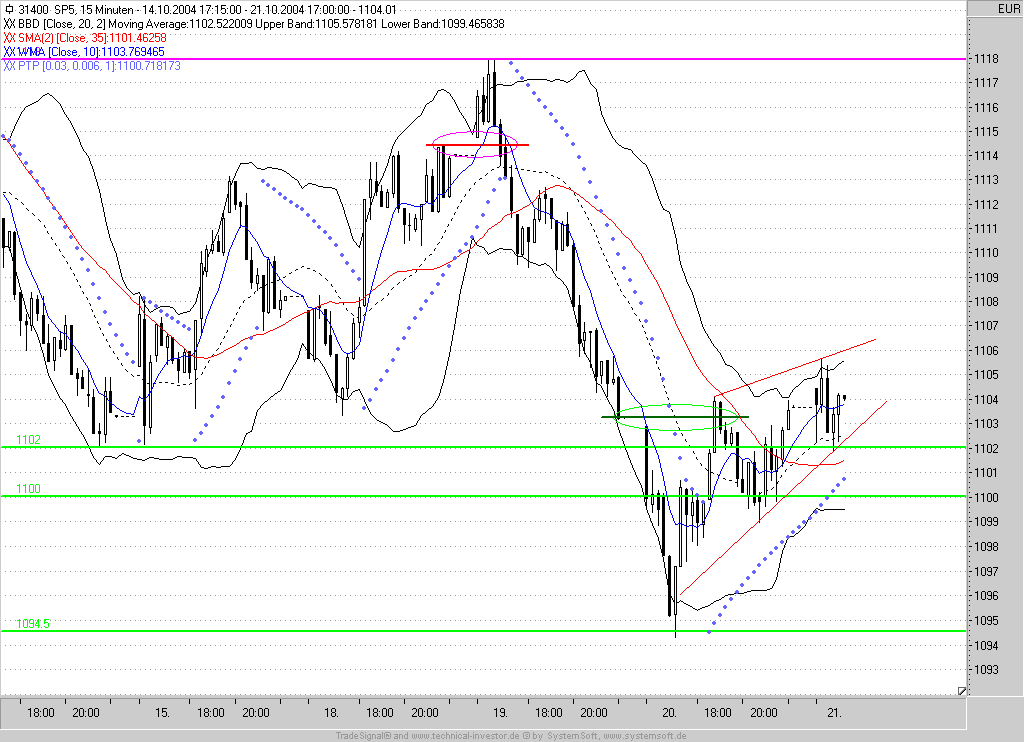Click the 1108 price axis label
Screen dimensions: 1024x742
(986, 302)
